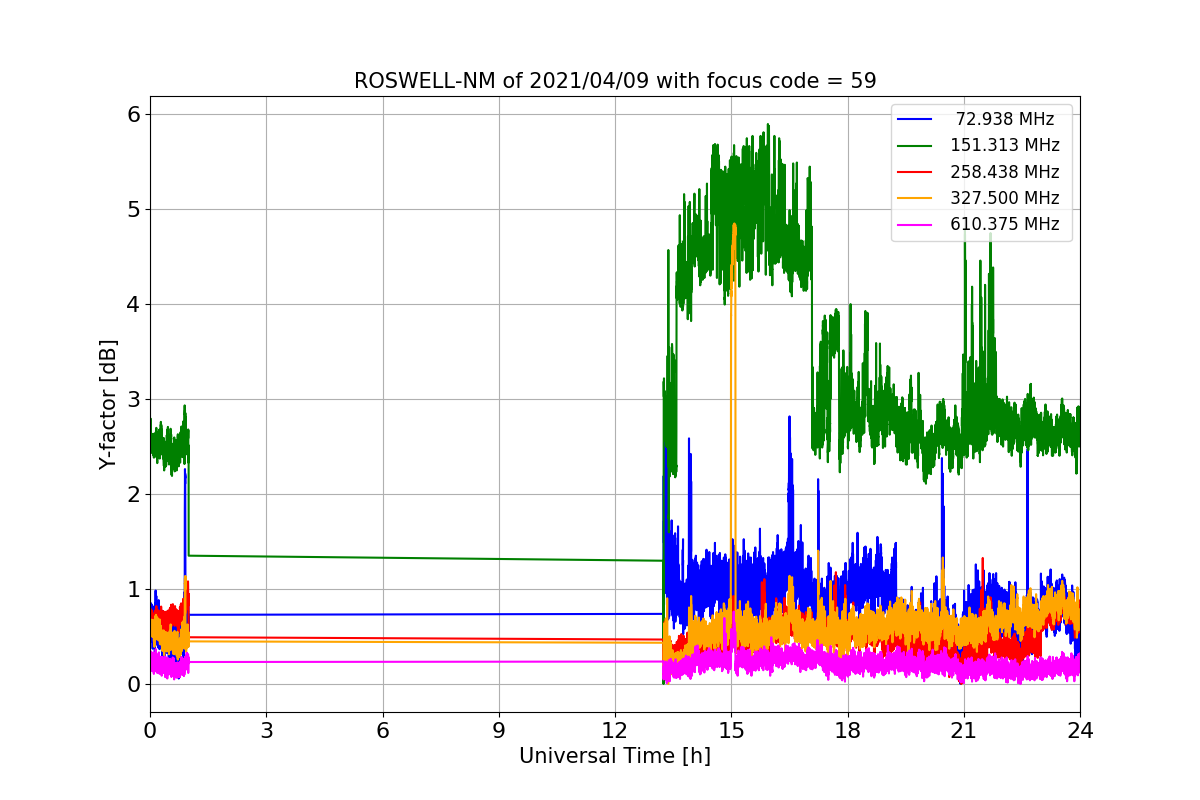Viewport: 1200px width, 800px height.
Task: Click the orange line sample in legend
Action: click(x=915, y=198)
